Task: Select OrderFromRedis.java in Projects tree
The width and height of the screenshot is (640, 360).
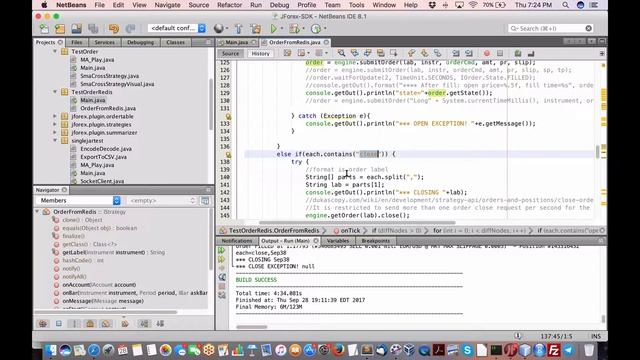Action: pyautogui.click(x=108, y=108)
